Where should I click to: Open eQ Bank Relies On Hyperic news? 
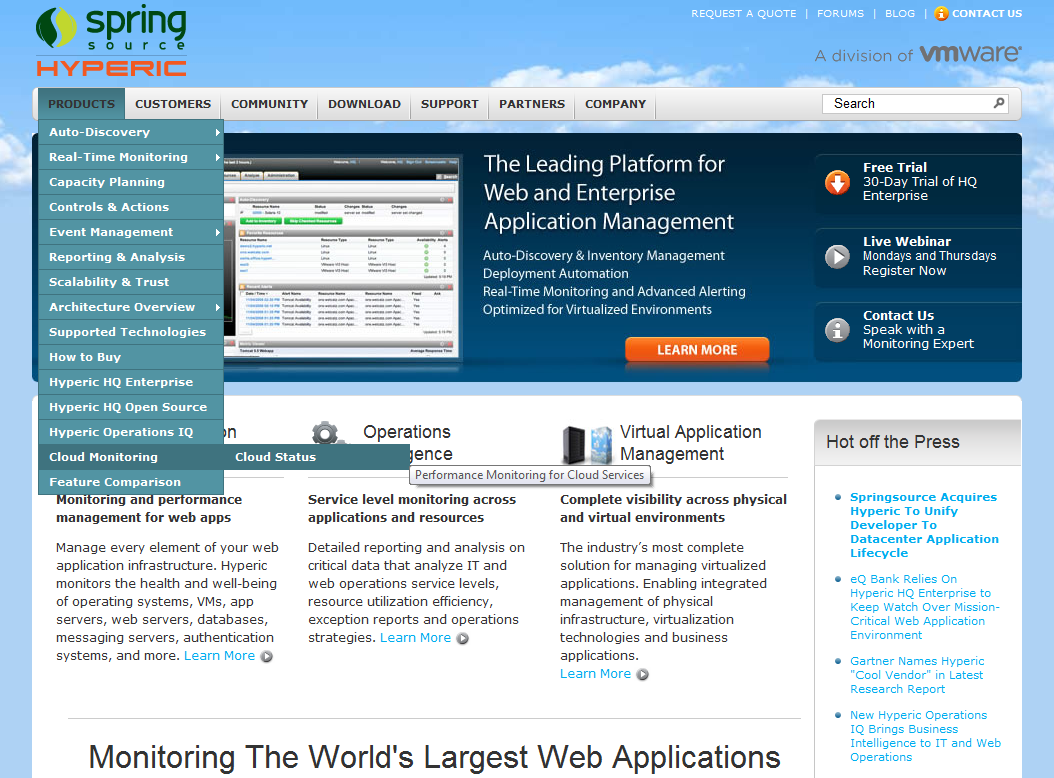(x=924, y=607)
